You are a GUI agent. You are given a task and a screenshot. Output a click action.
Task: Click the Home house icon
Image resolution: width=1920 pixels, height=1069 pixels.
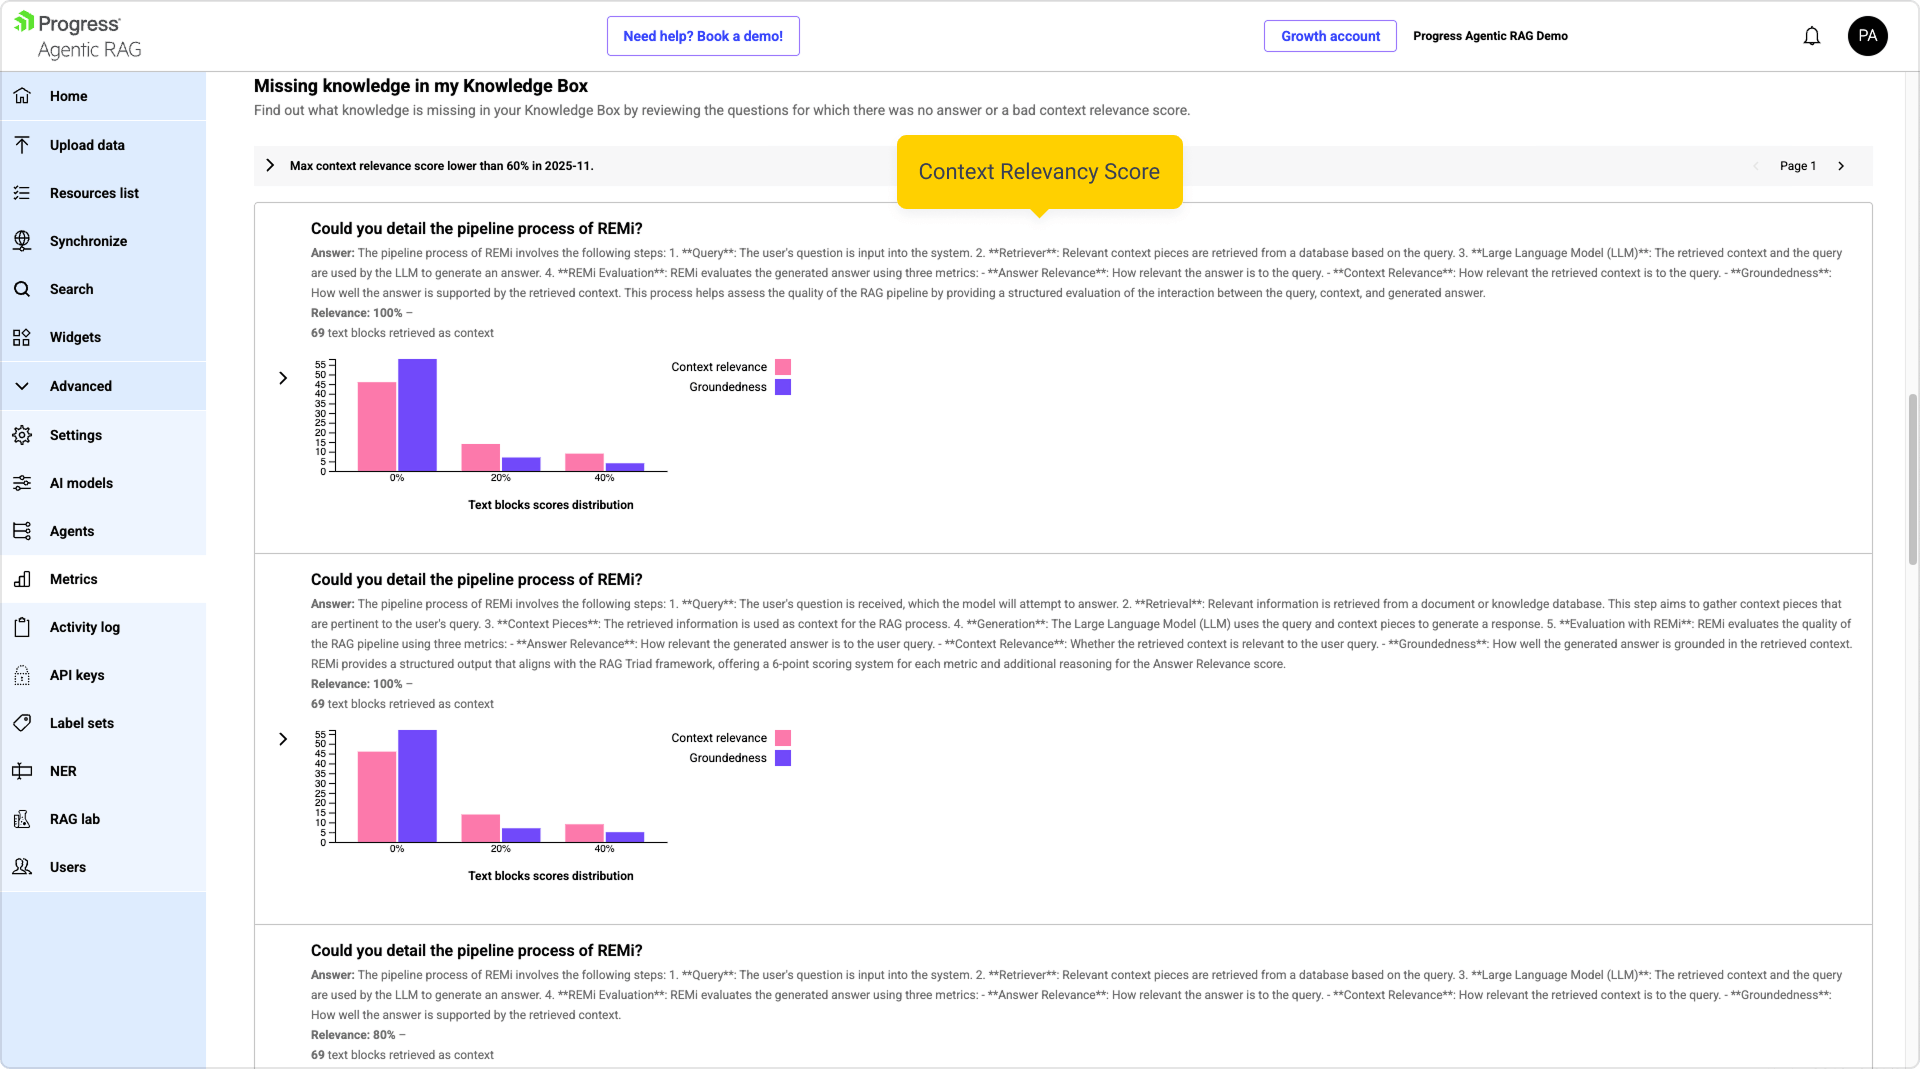click(x=22, y=96)
